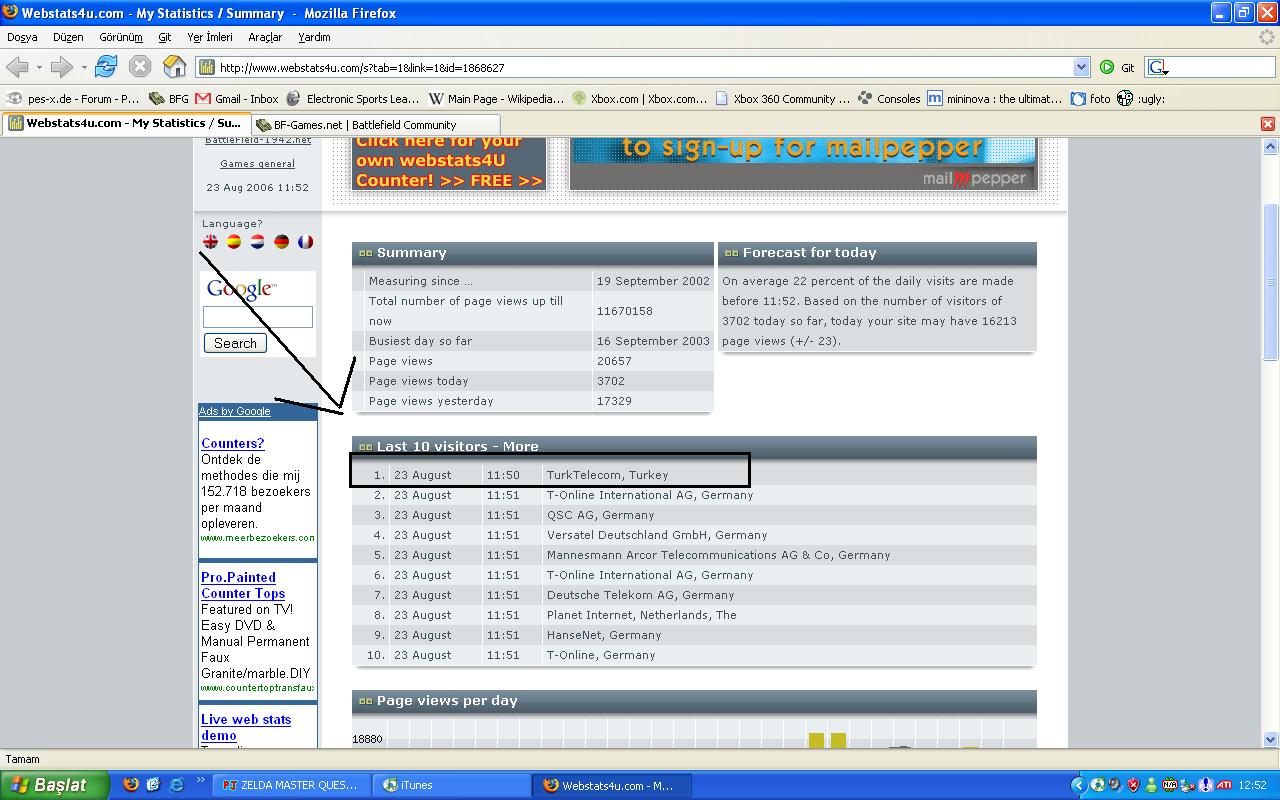
Task: Open the Games general link
Action: [257, 164]
